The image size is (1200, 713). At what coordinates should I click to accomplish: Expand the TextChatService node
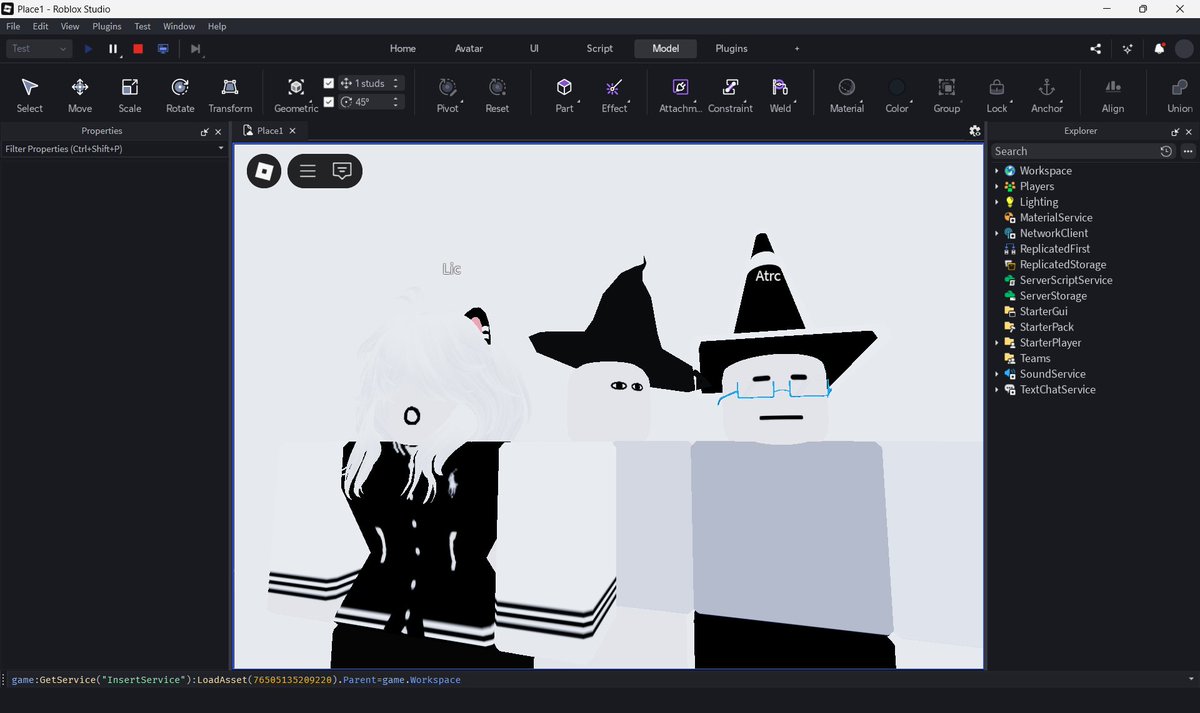pos(997,390)
